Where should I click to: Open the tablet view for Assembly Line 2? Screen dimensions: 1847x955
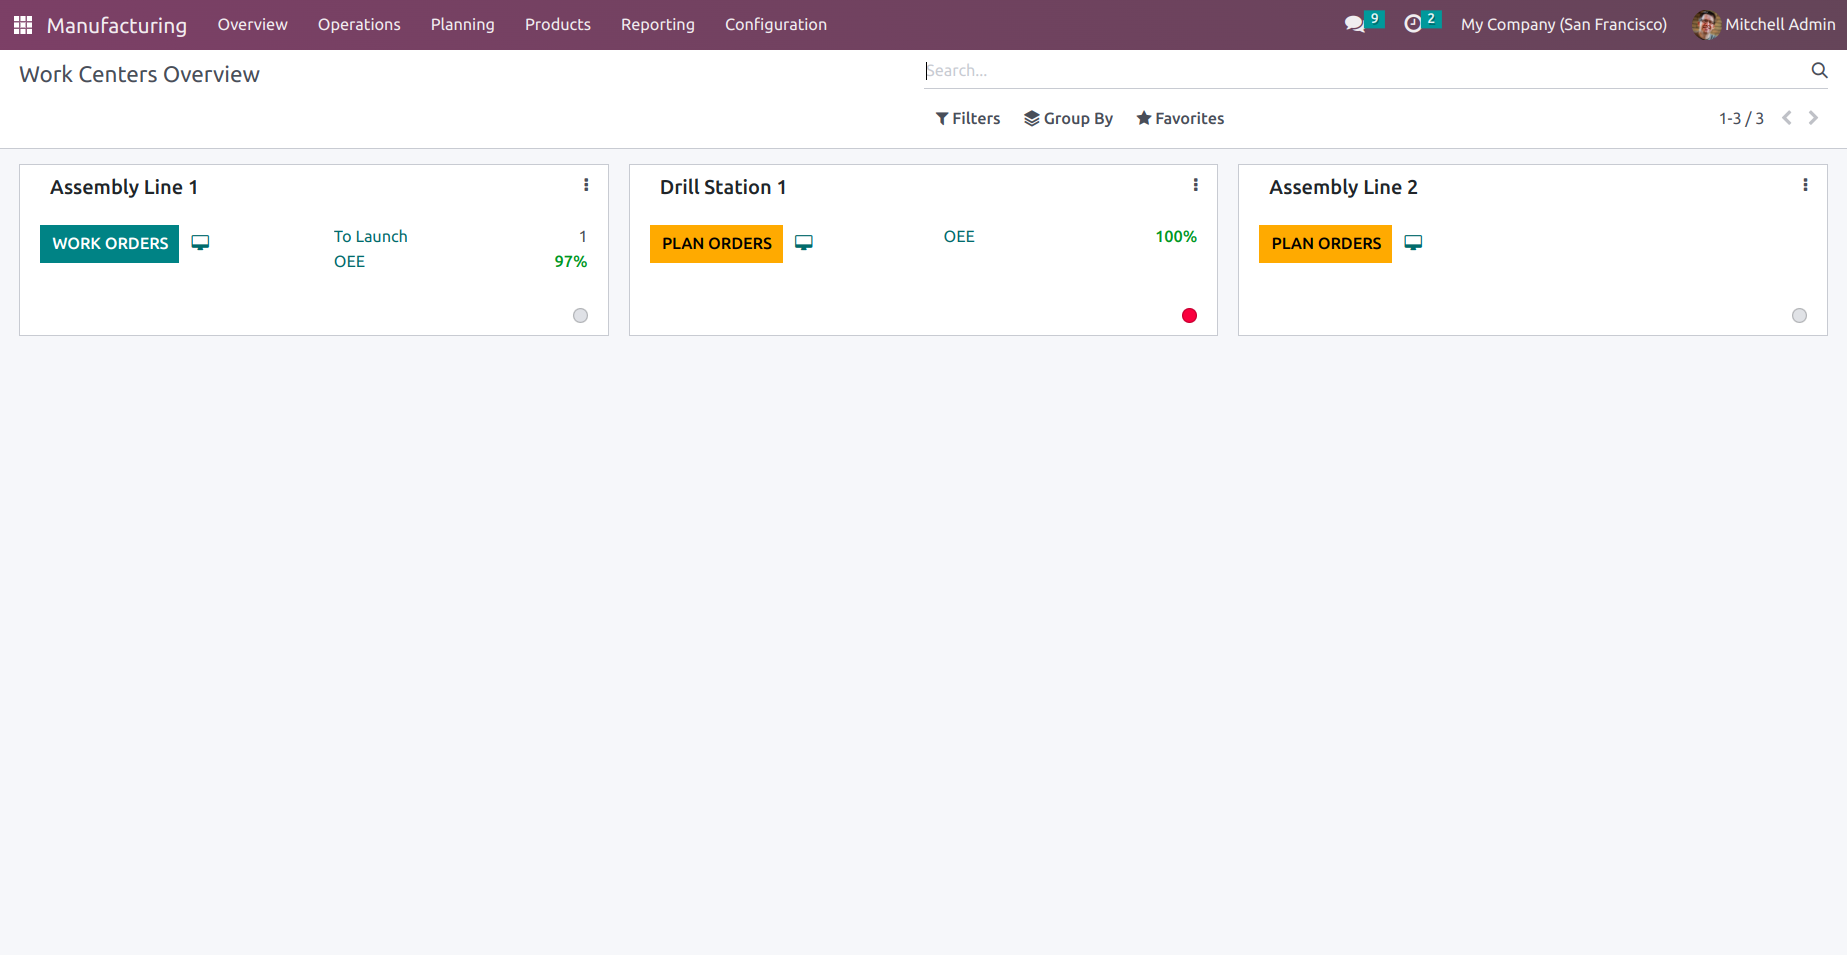(1413, 242)
